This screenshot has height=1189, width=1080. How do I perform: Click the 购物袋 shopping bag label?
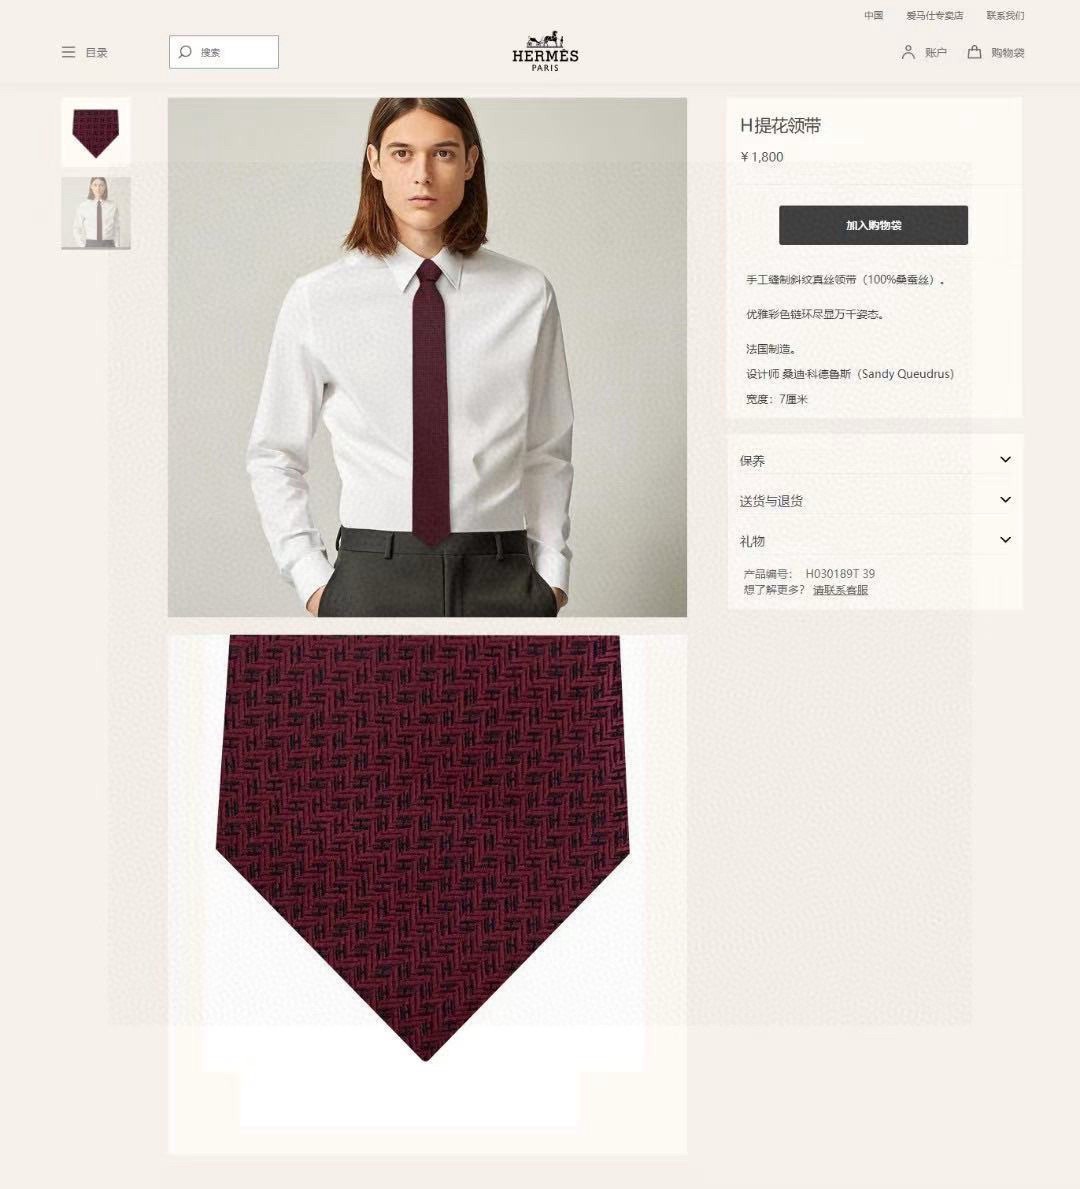click(1008, 52)
